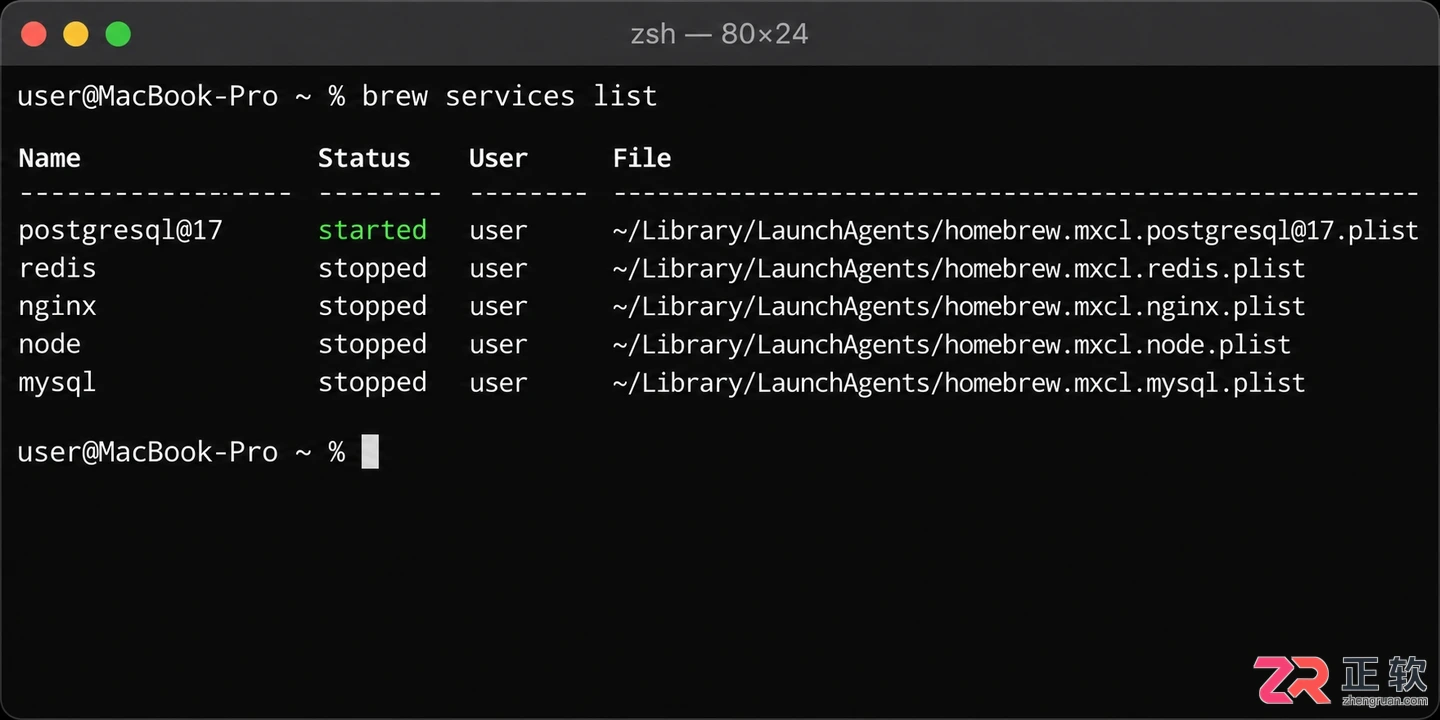This screenshot has width=1440, height=720.
Task: Click the homebrew.mxcl.nginx.plist file path
Action: 959,307
